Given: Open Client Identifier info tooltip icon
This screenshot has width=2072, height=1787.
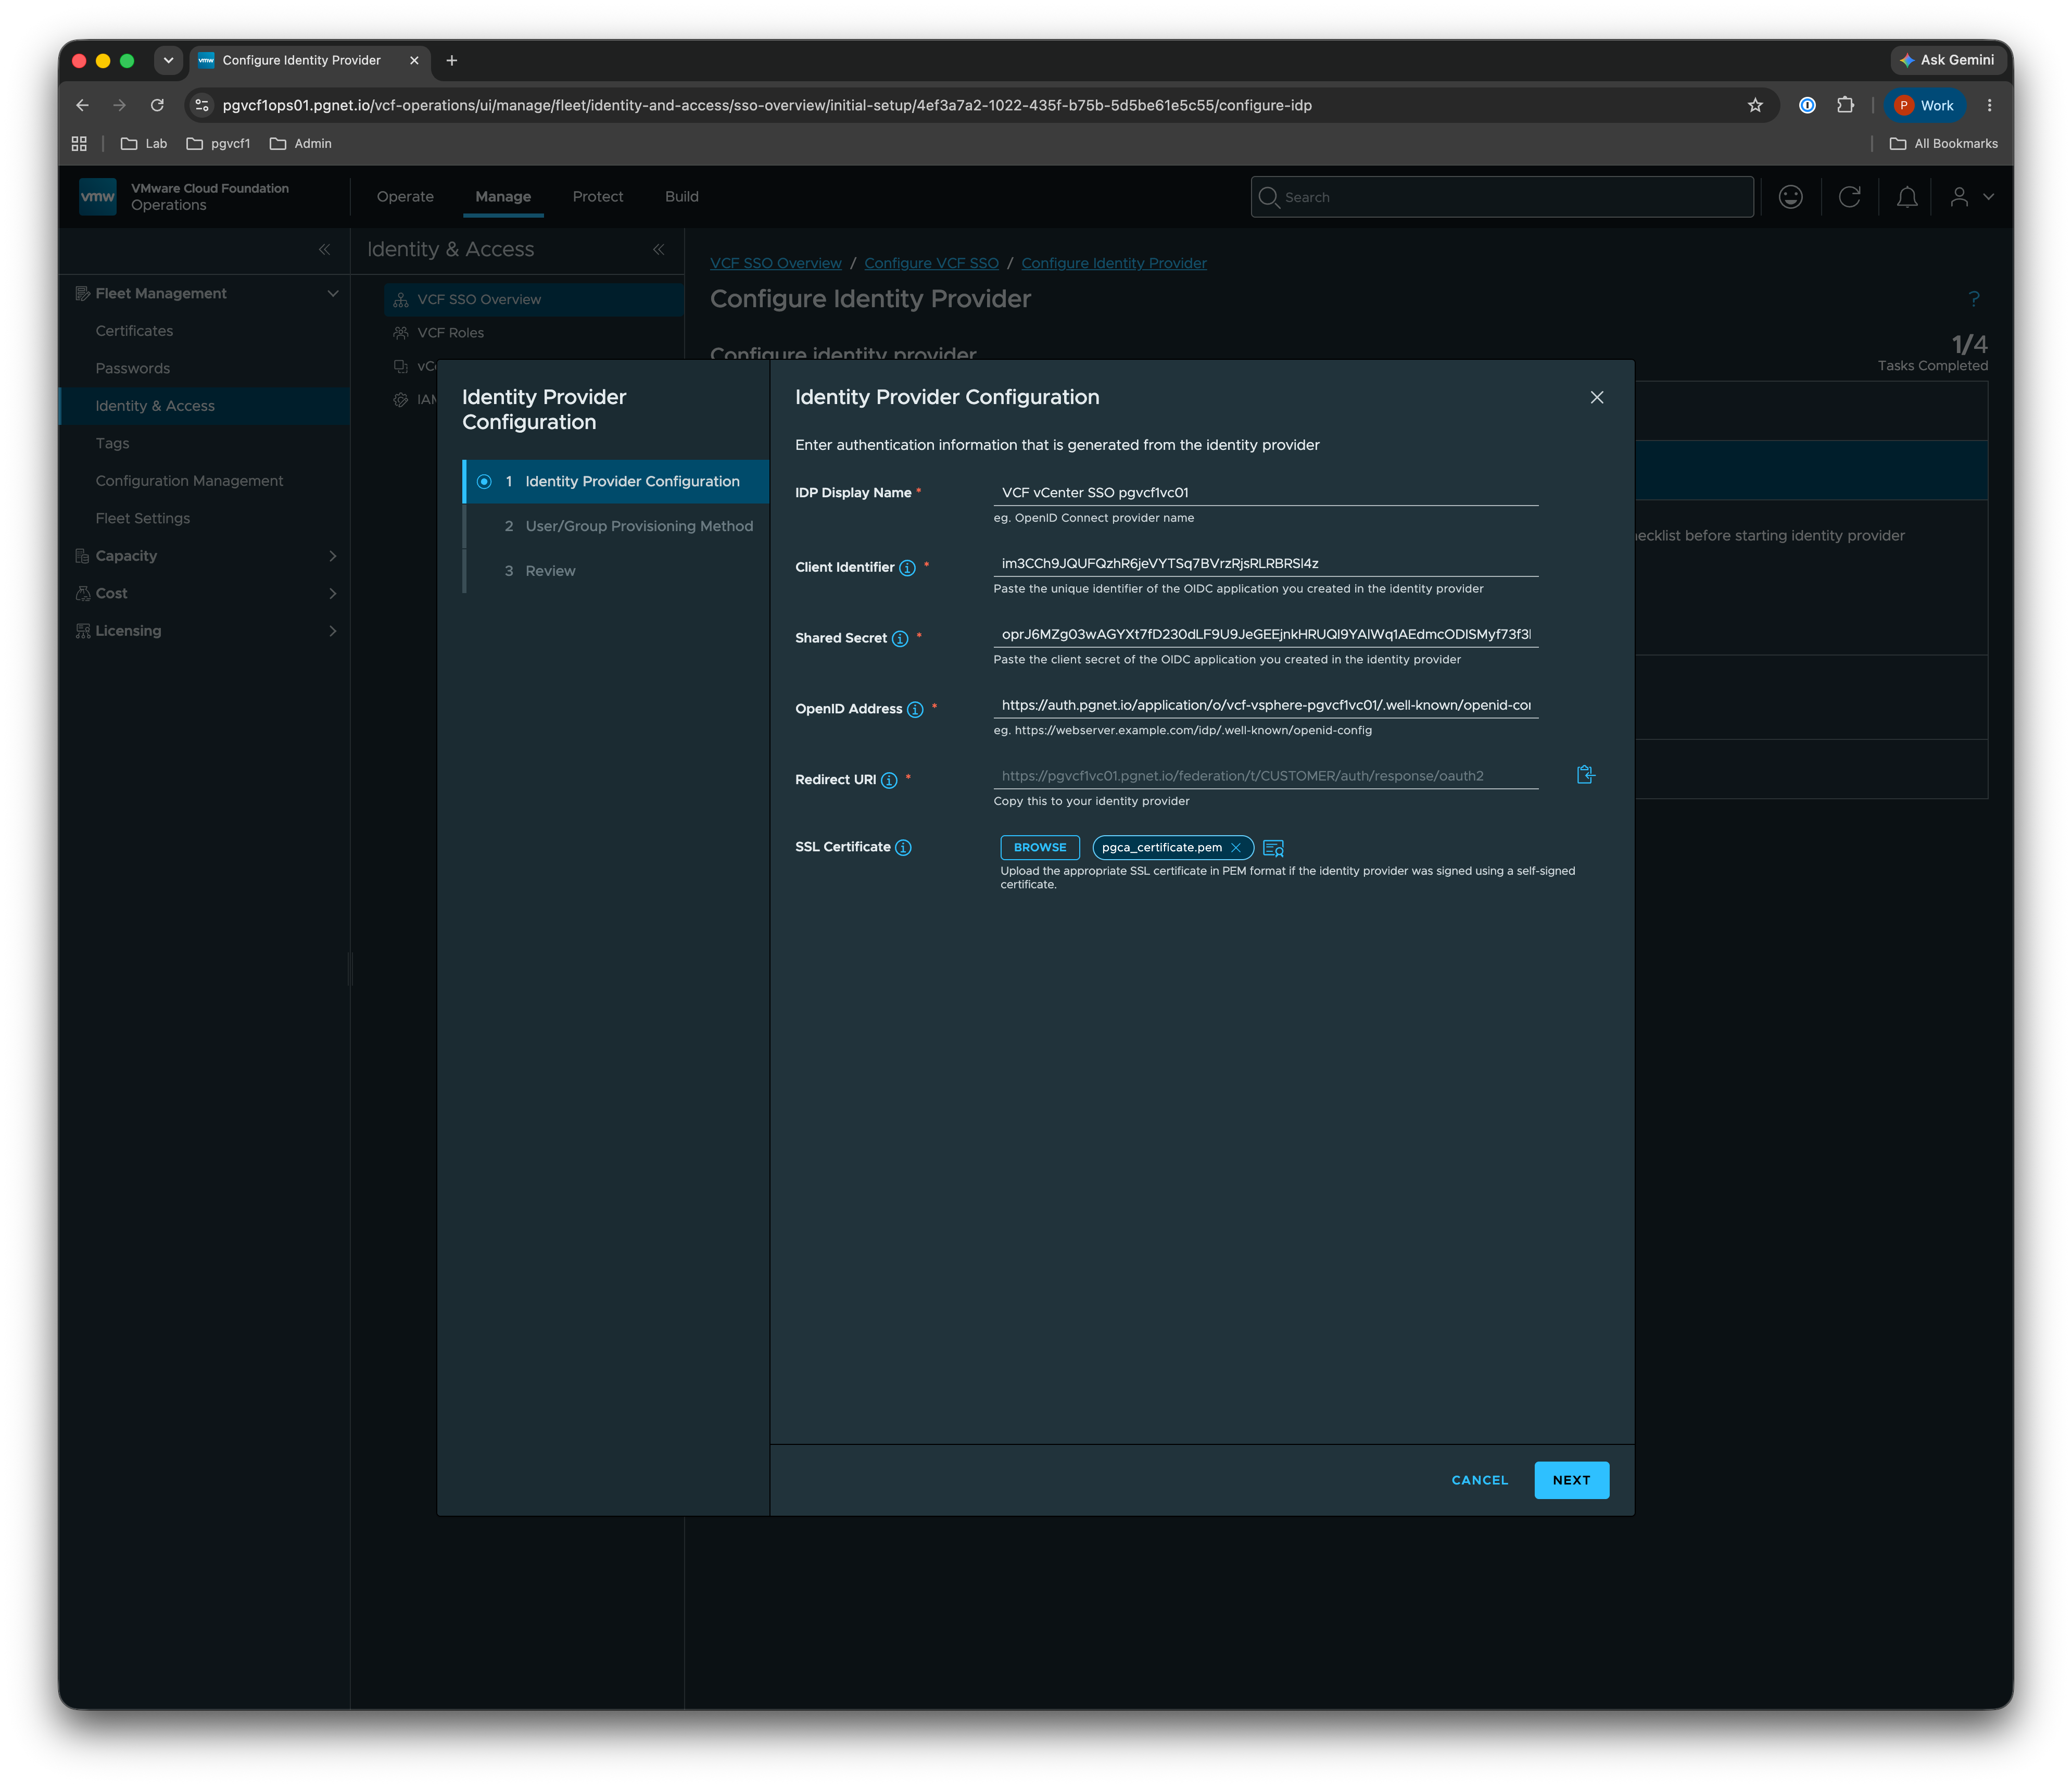Looking at the screenshot, I should [907, 568].
